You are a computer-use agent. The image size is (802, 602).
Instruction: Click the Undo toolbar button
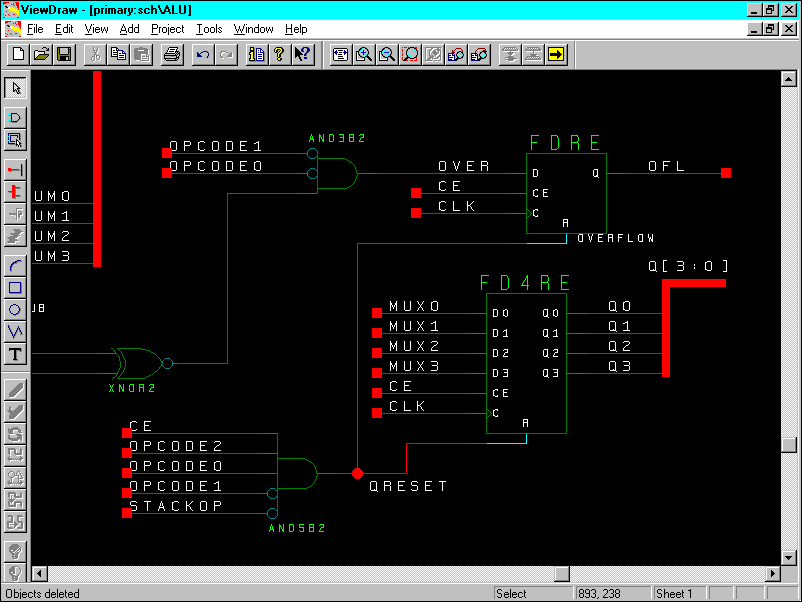point(203,54)
